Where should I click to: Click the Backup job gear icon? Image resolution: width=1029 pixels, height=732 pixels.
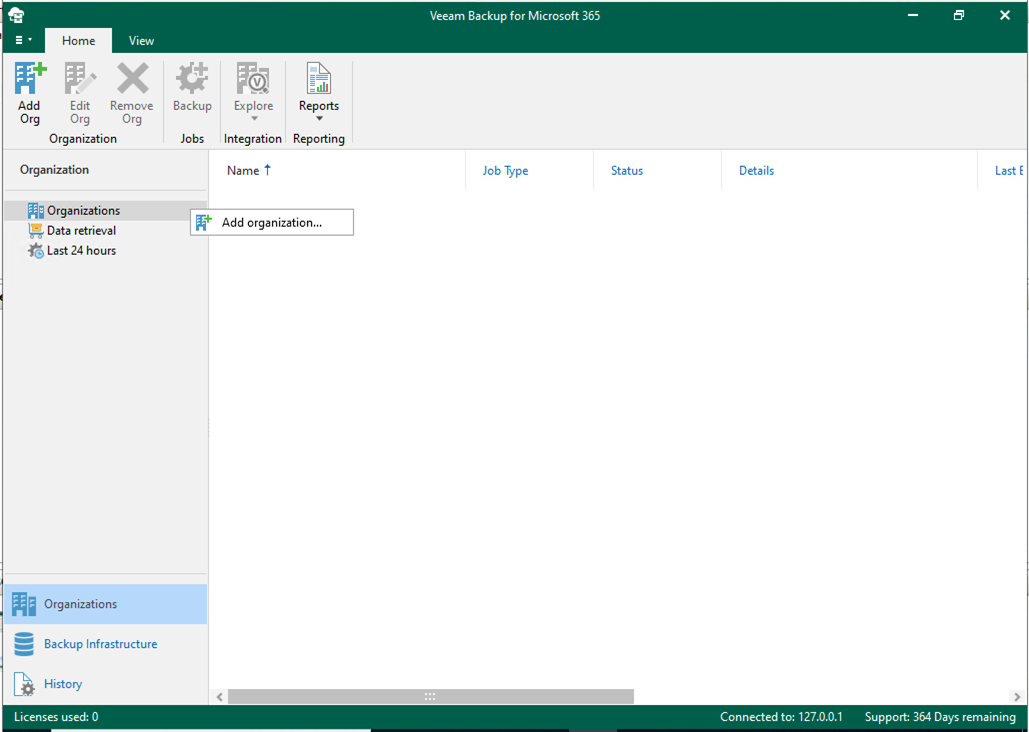192,79
